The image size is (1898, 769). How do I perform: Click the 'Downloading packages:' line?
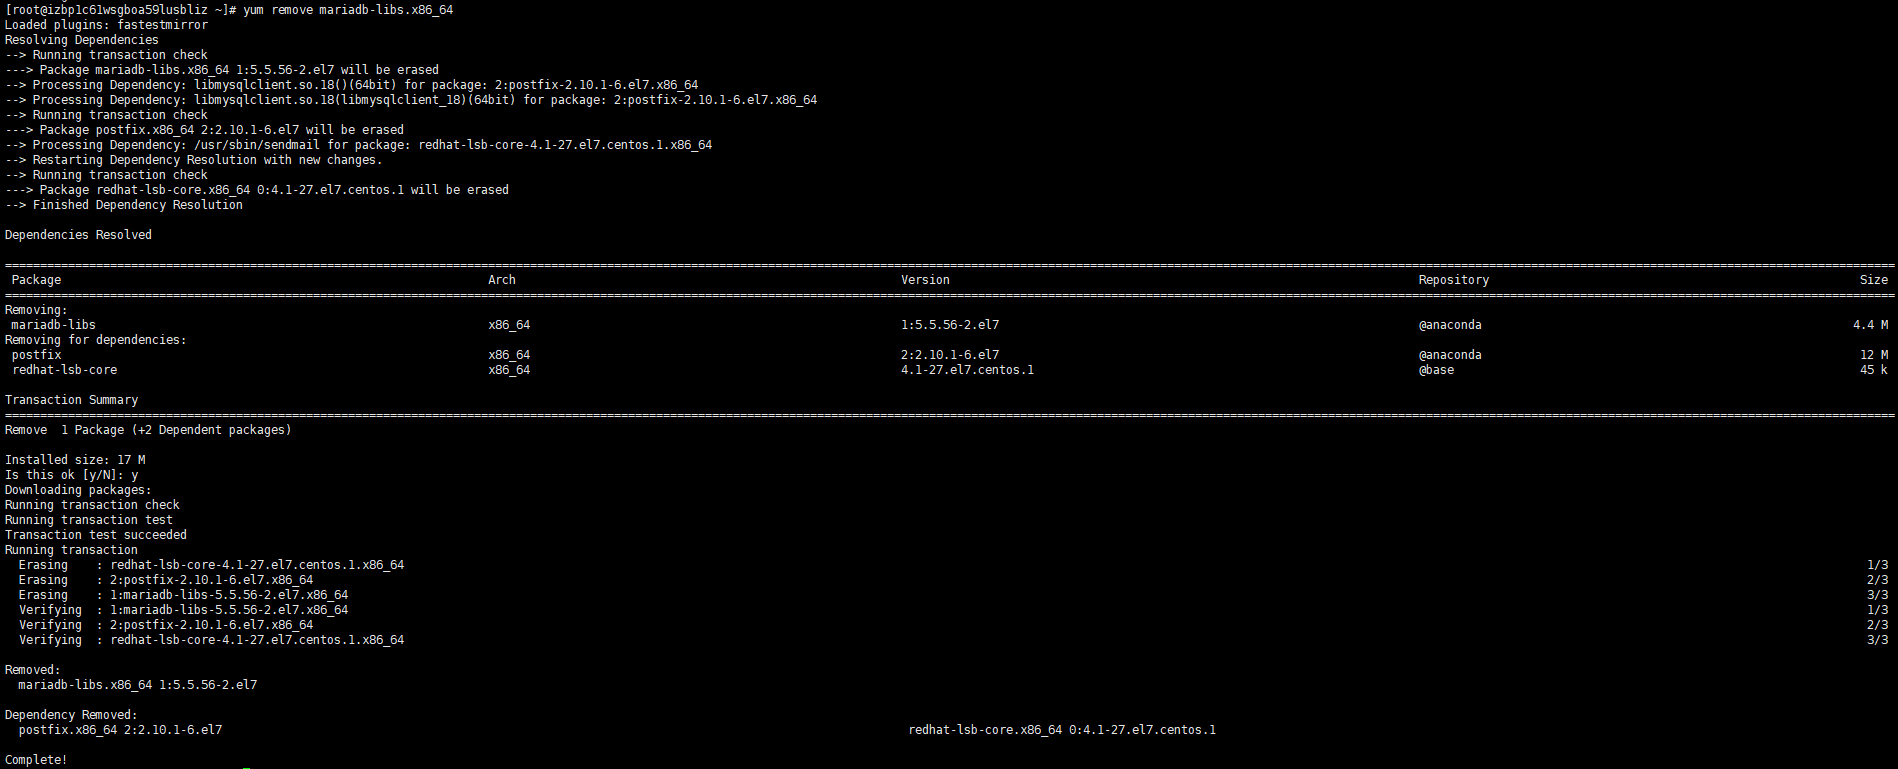tap(78, 490)
